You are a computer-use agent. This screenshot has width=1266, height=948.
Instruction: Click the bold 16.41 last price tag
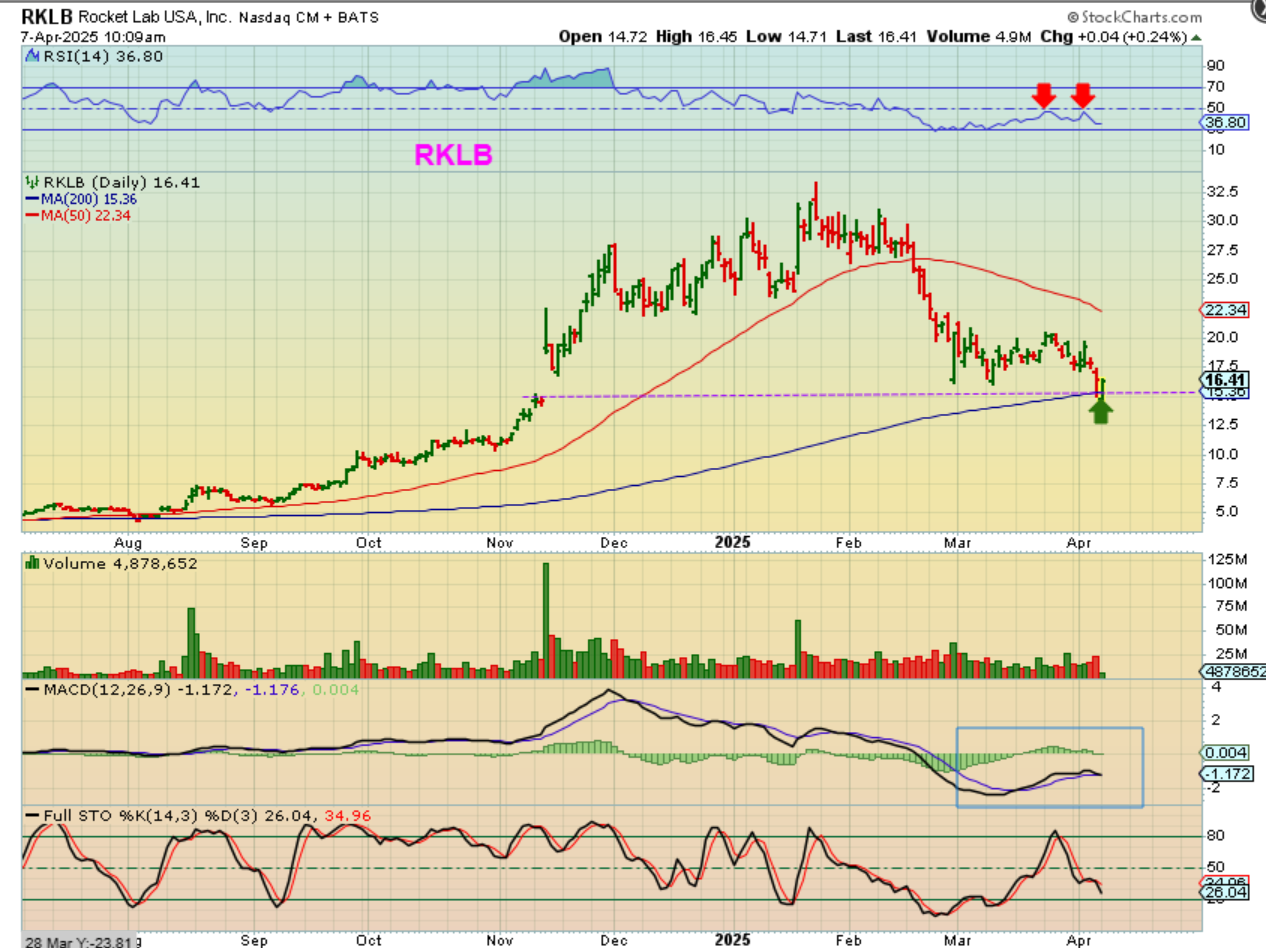[x=1225, y=380]
